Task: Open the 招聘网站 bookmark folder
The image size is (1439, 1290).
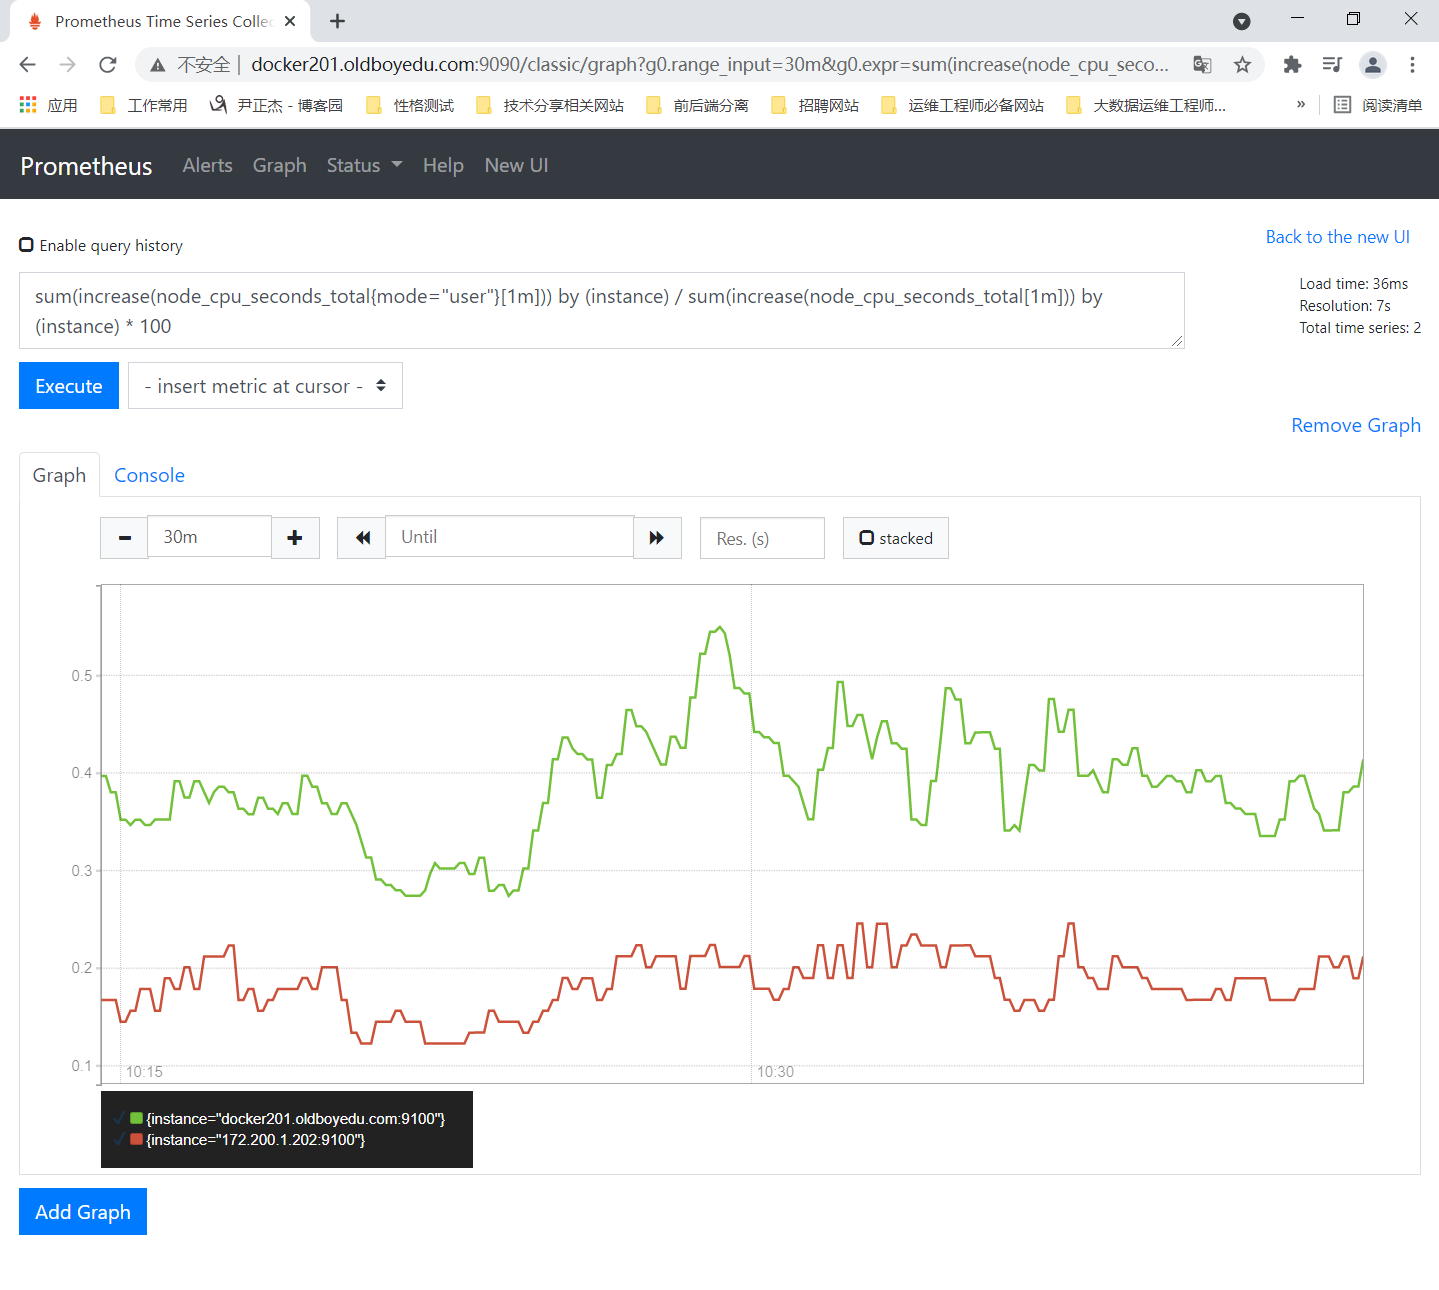Action: [815, 105]
